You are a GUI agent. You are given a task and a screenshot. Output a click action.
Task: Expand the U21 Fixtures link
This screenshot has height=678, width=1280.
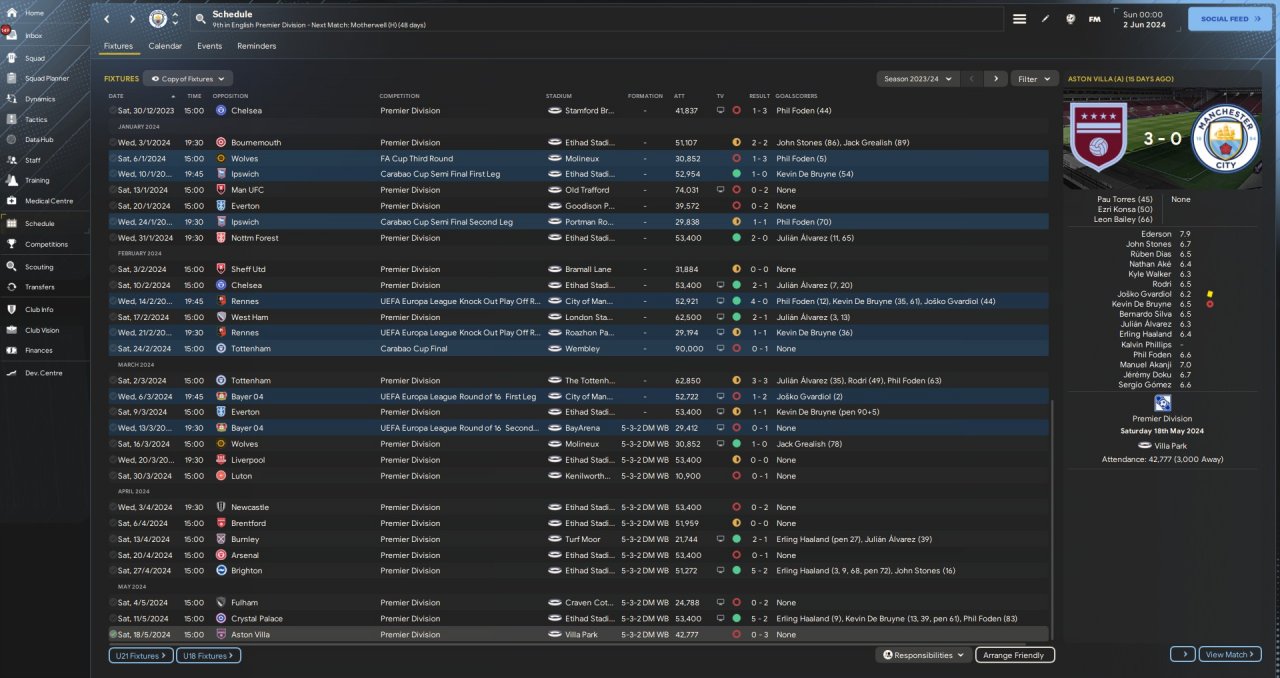pyautogui.click(x=141, y=655)
